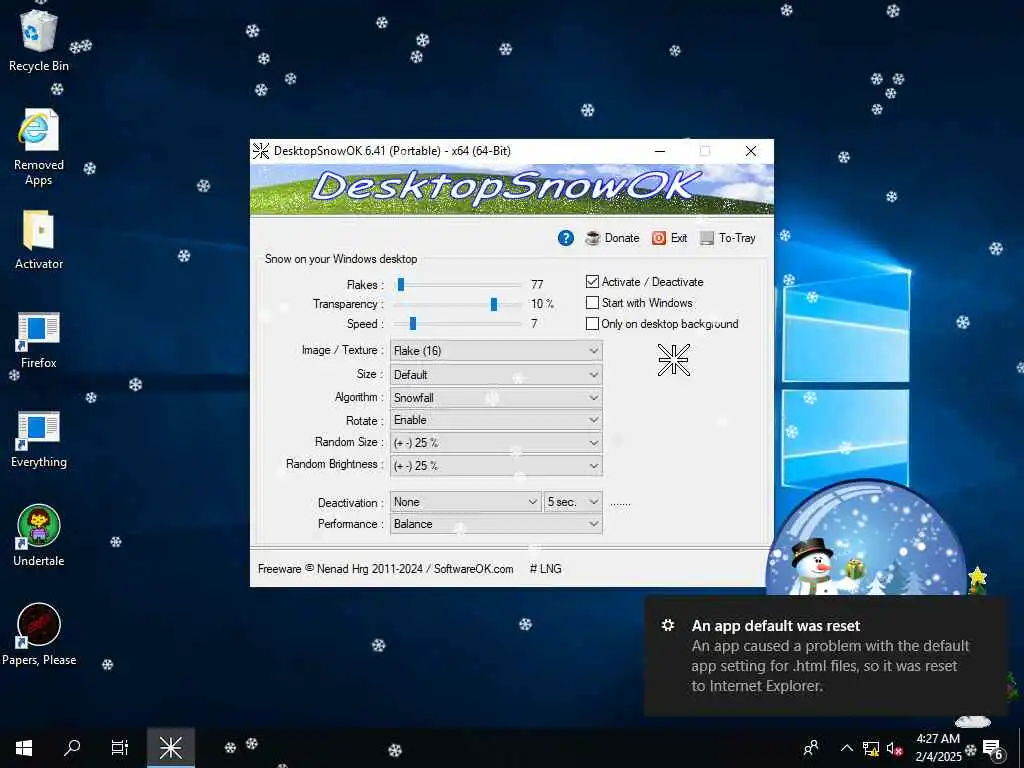Click the Speed slider thumb
1024x768 pixels.
coord(412,324)
